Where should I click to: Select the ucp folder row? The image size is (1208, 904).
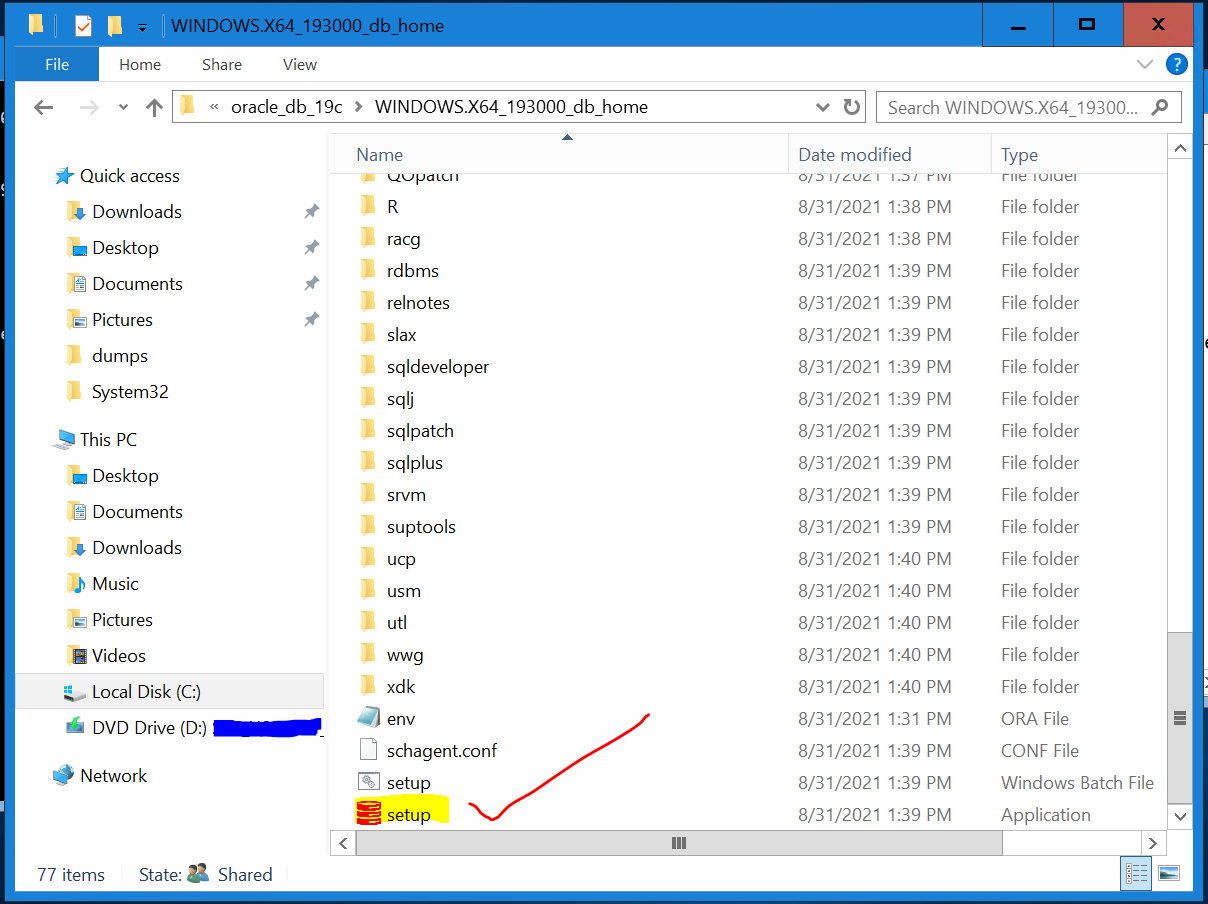tap(748, 558)
